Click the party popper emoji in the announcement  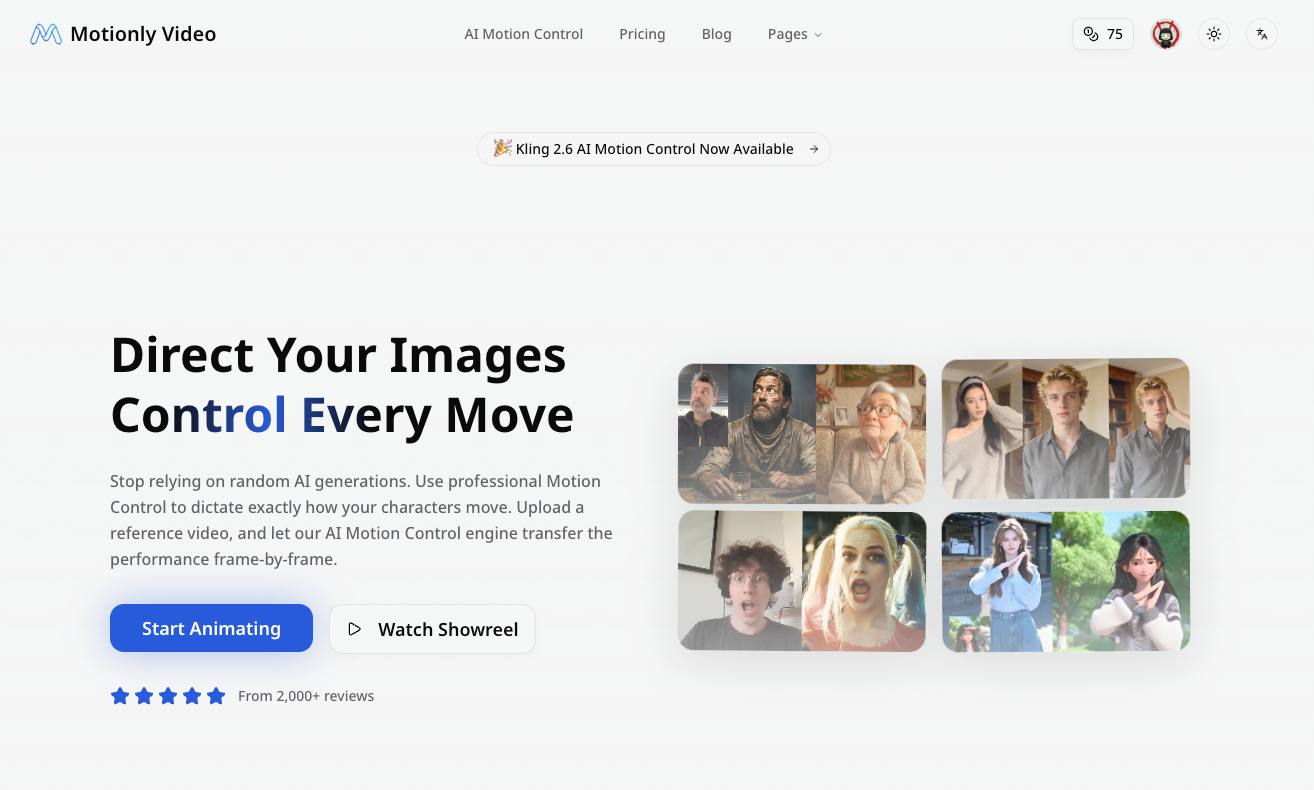pyautogui.click(x=502, y=148)
